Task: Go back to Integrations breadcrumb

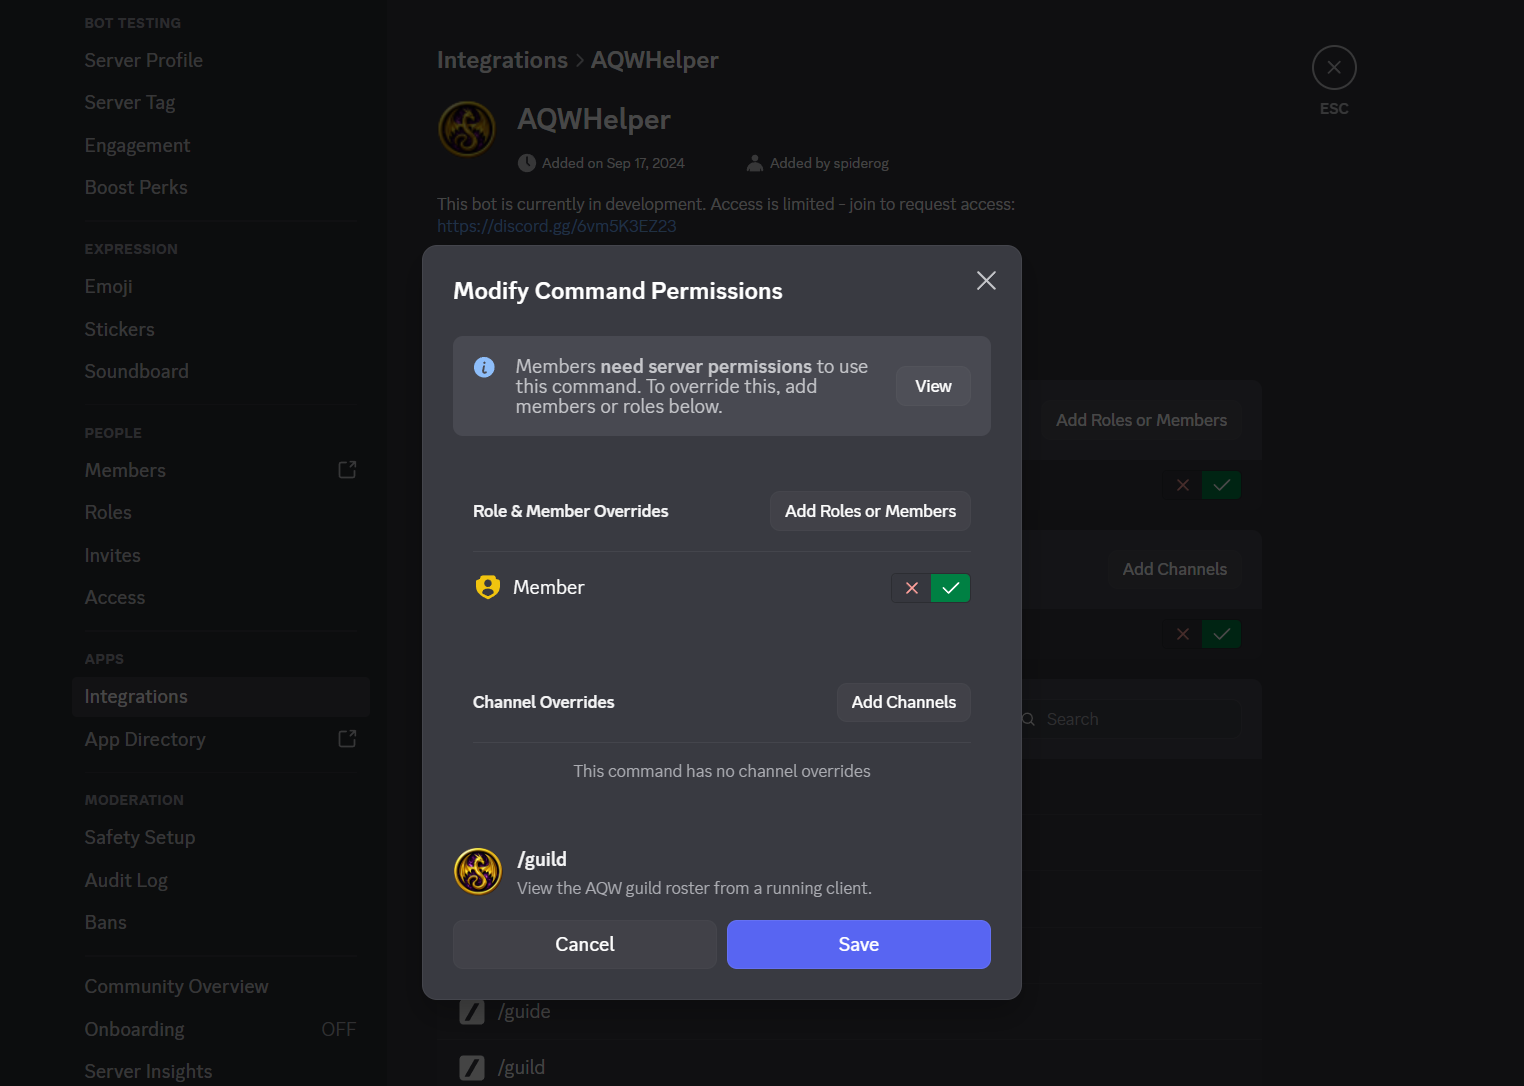Action: pyautogui.click(x=502, y=60)
